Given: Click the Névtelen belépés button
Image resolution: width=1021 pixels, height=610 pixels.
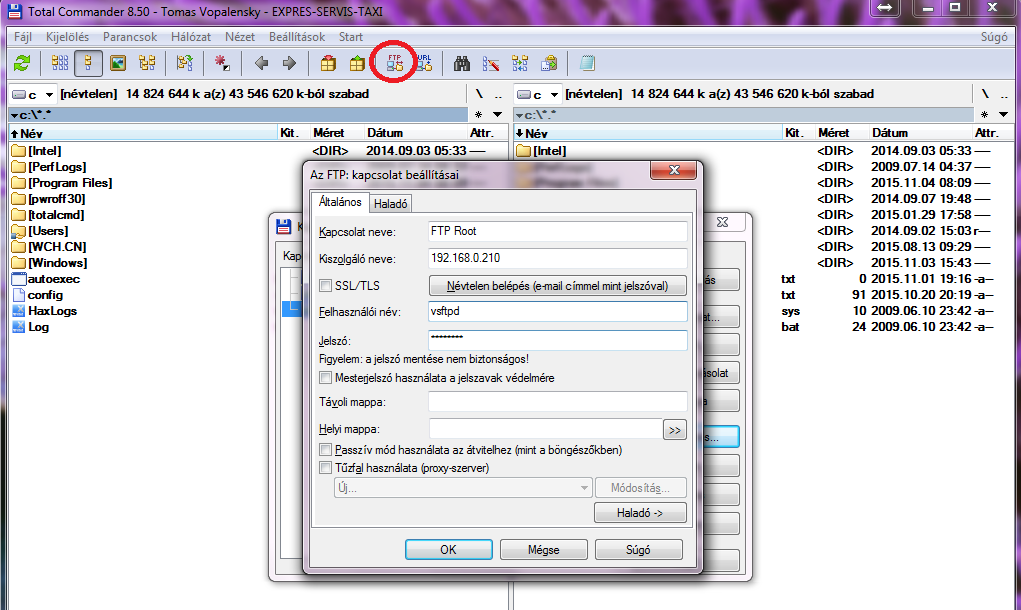Looking at the screenshot, I should click(x=557, y=286).
